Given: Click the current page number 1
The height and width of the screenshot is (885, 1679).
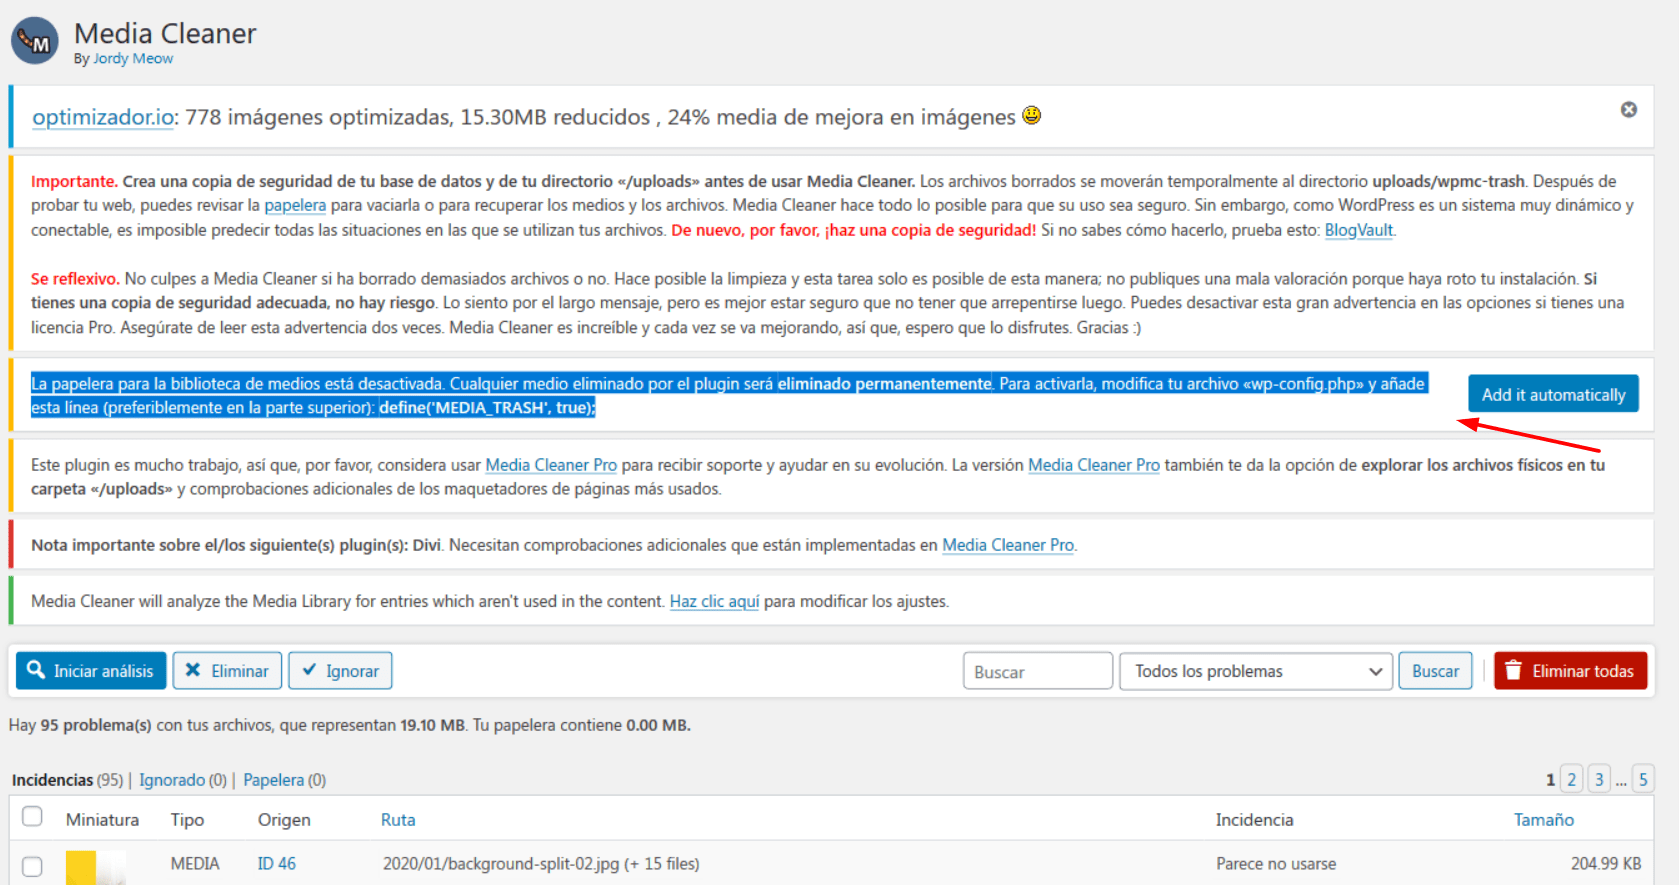Looking at the screenshot, I should click(1551, 780).
